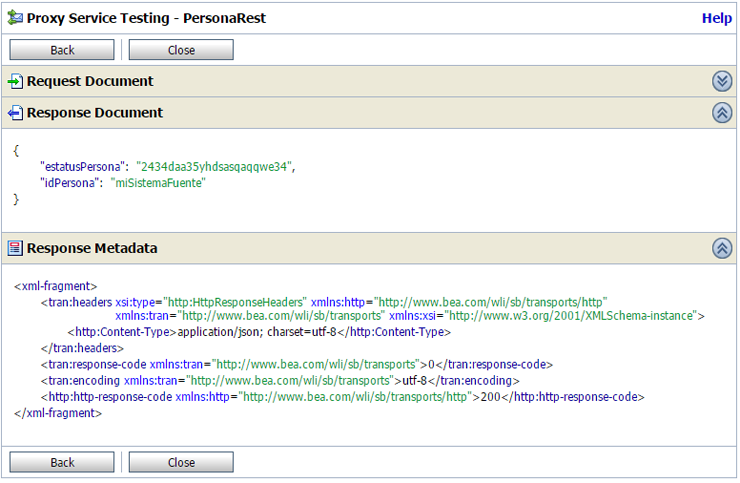Click the Request Document section icon
The height and width of the screenshot is (483, 740).
tap(15, 81)
